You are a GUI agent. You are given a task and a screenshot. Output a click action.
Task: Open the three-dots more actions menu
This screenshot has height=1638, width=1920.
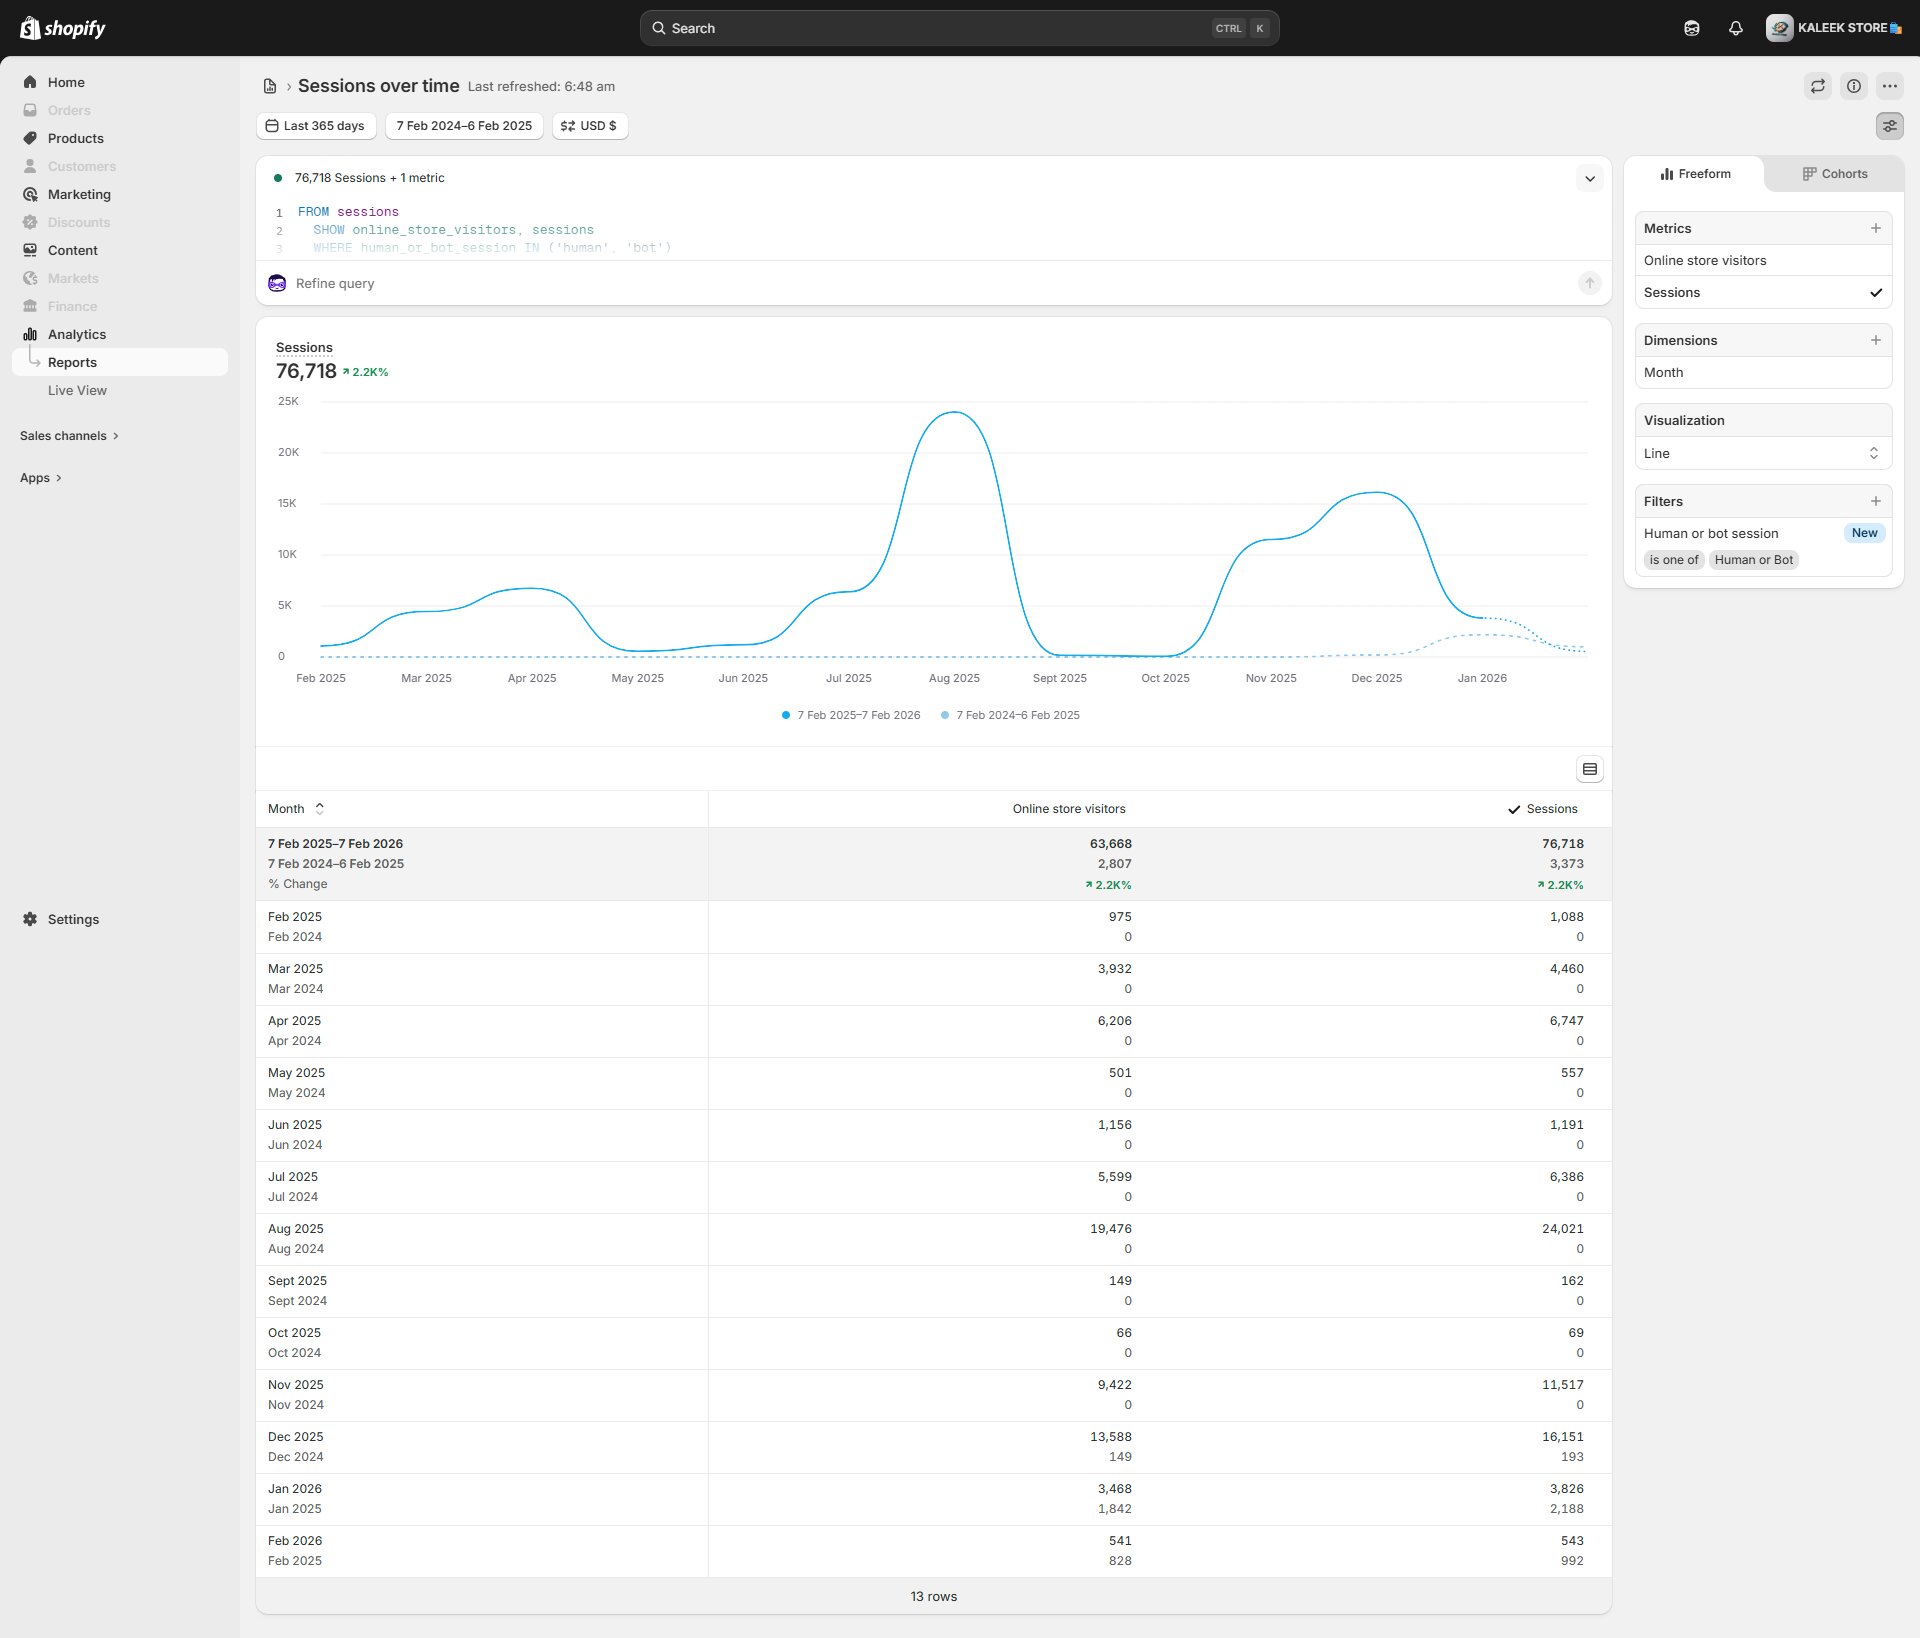tap(1889, 86)
